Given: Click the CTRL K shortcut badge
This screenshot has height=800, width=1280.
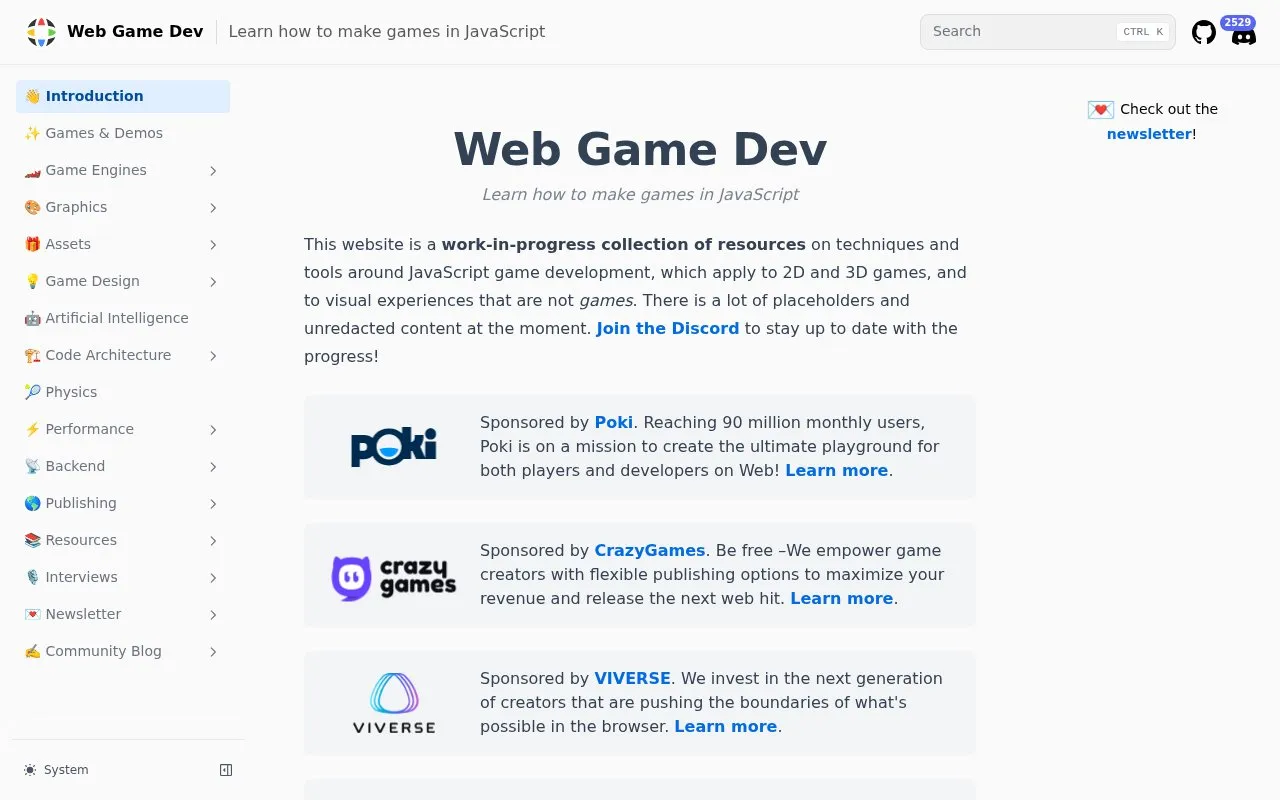Looking at the screenshot, I should [1143, 32].
